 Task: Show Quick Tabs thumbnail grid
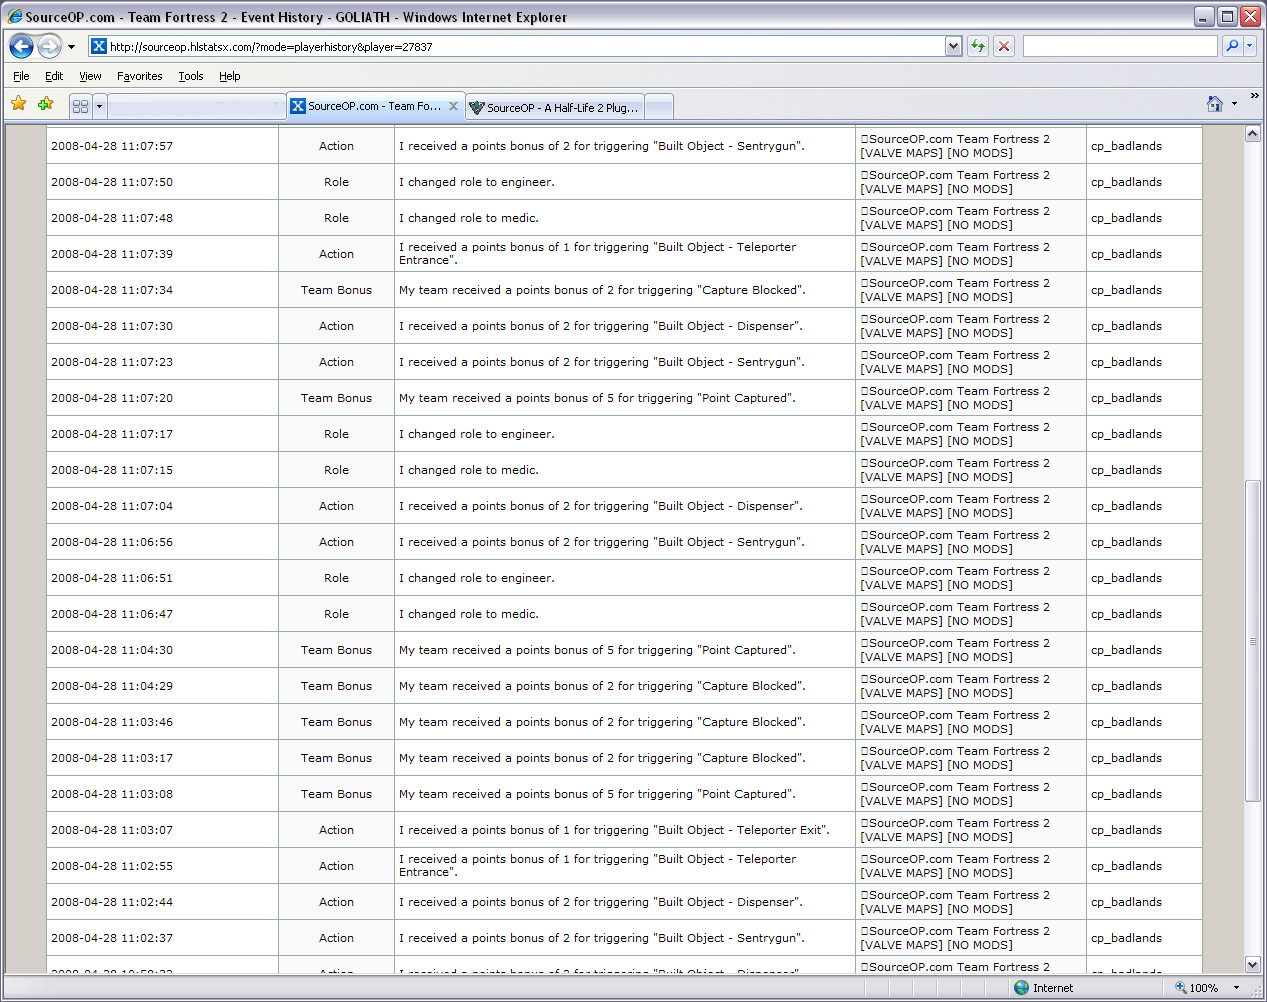pyautogui.click(x=81, y=106)
